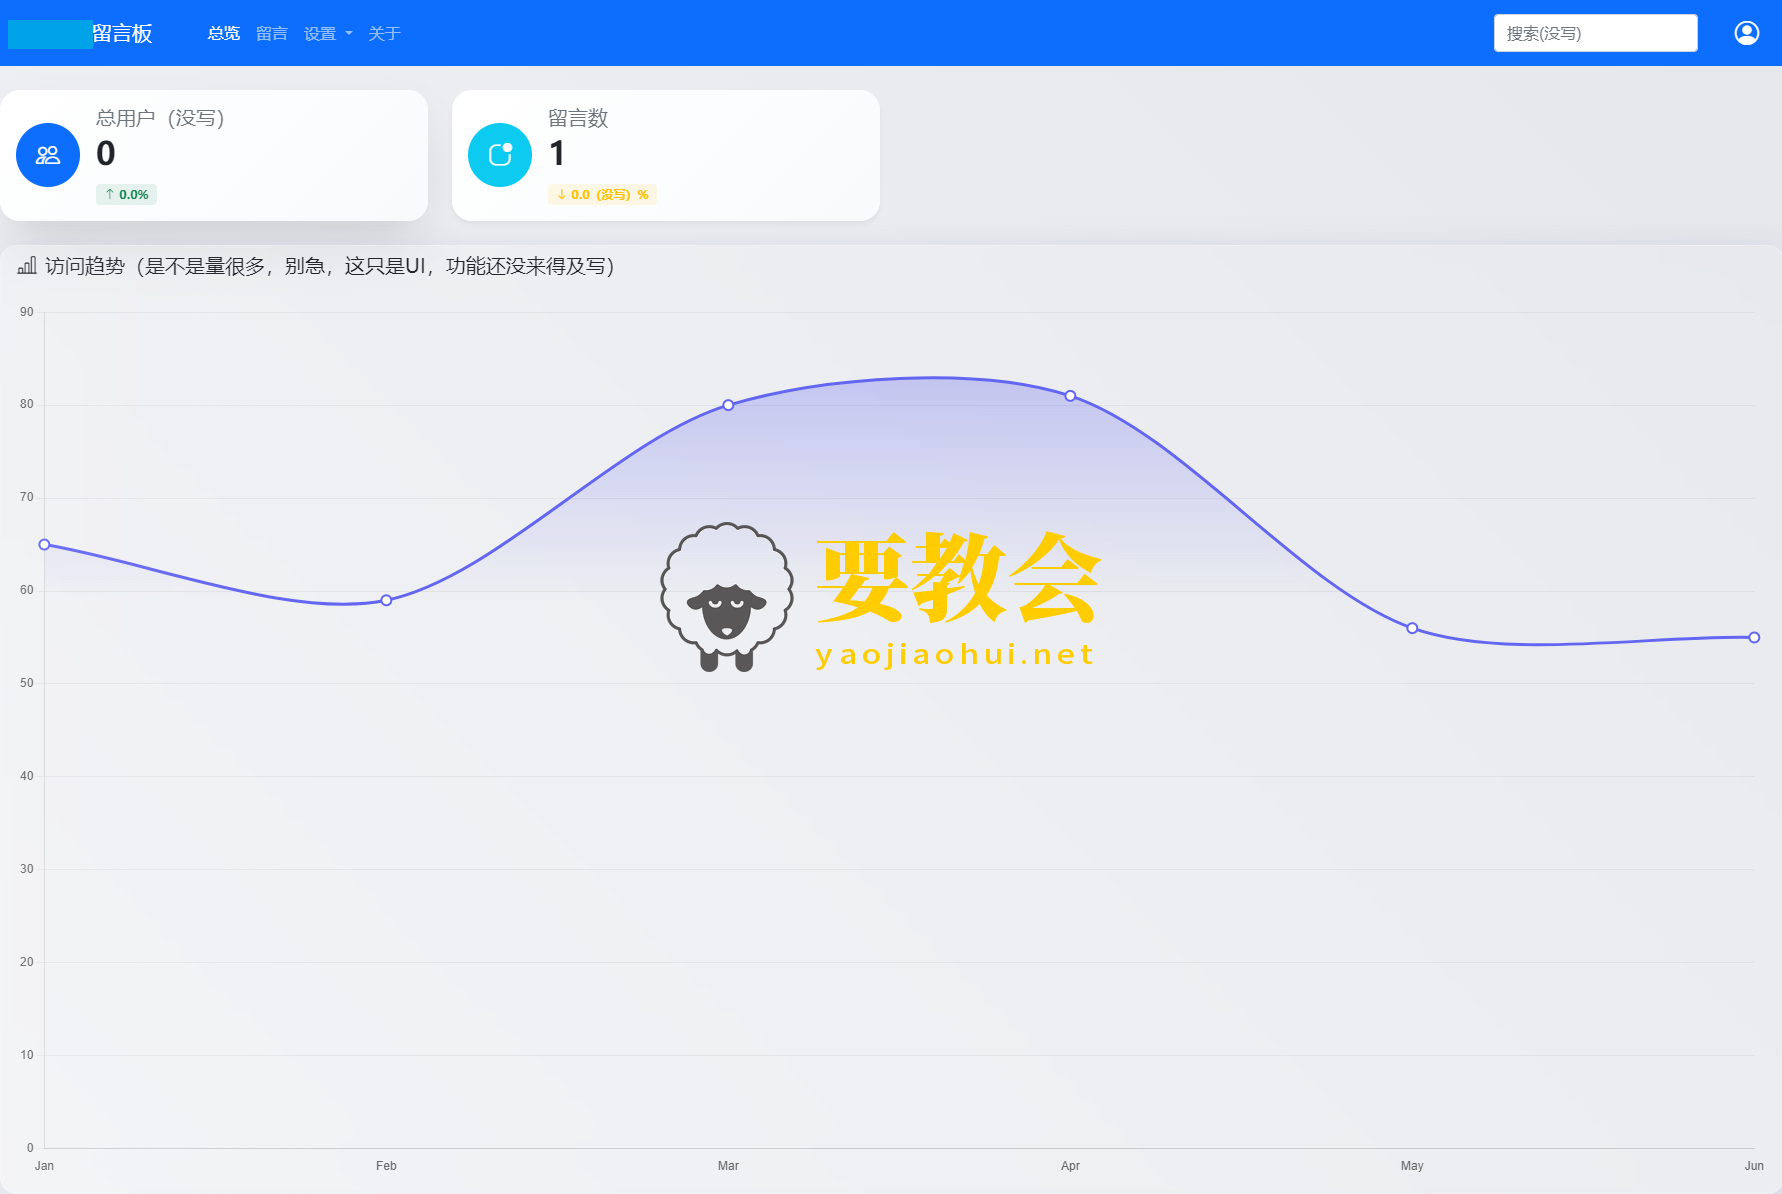1782x1194 pixels.
Task: Open the 总览 nav item
Action: [x=224, y=33]
